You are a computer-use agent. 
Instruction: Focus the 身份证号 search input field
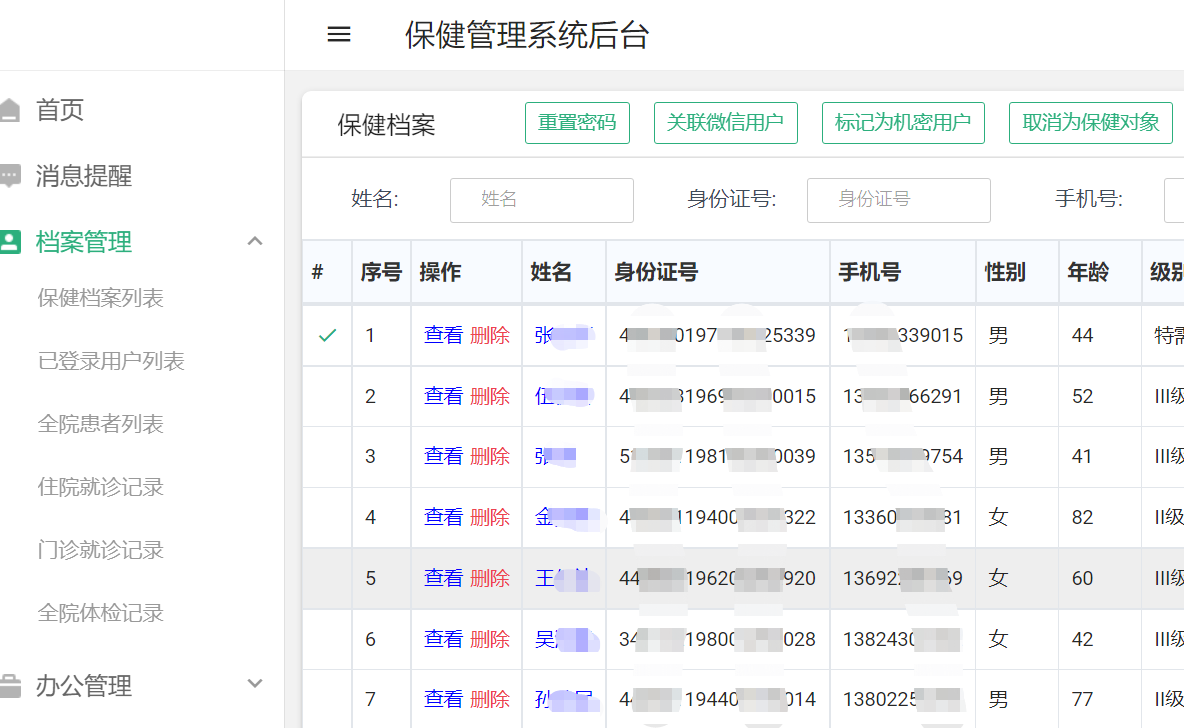click(x=898, y=200)
